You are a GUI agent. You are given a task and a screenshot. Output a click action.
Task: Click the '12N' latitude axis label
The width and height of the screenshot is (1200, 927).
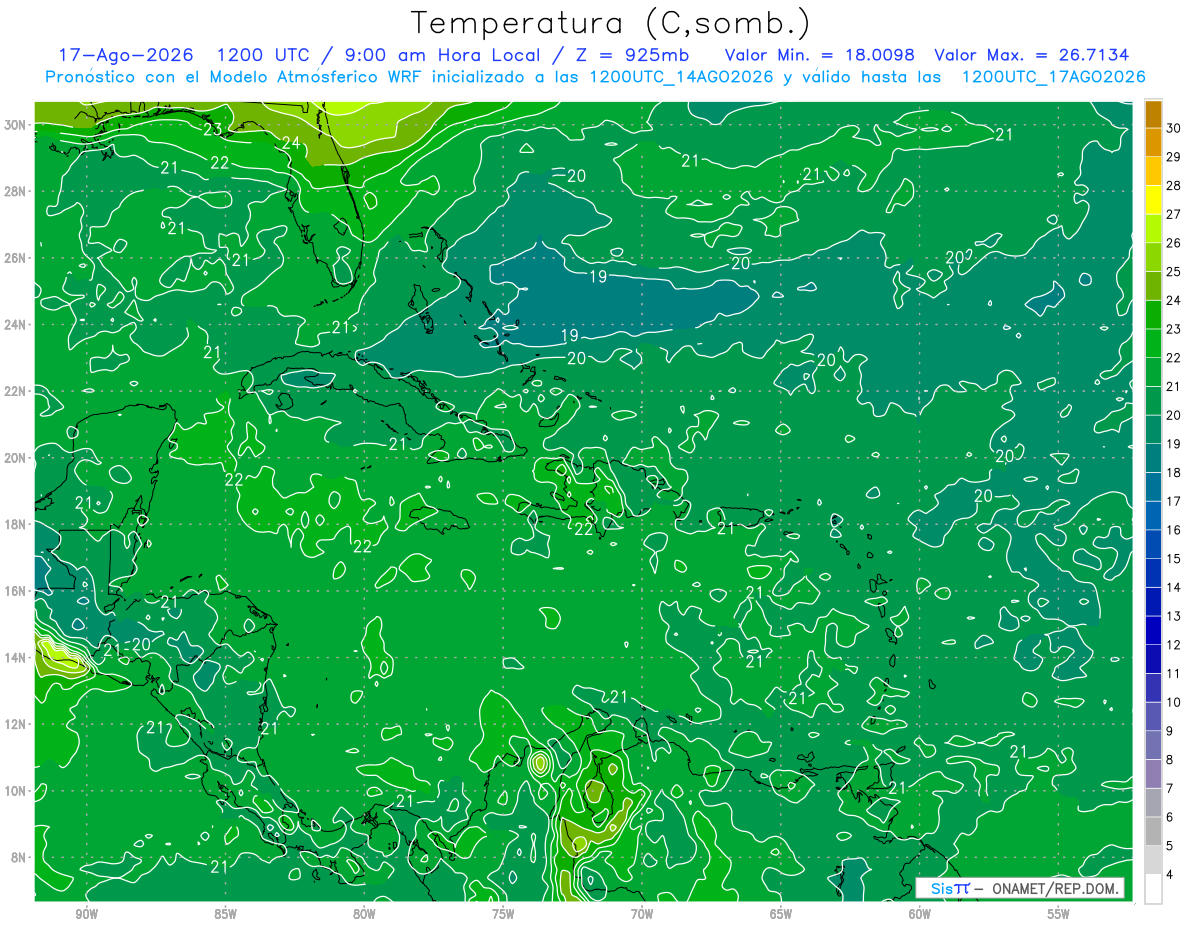[x=16, y=724]
